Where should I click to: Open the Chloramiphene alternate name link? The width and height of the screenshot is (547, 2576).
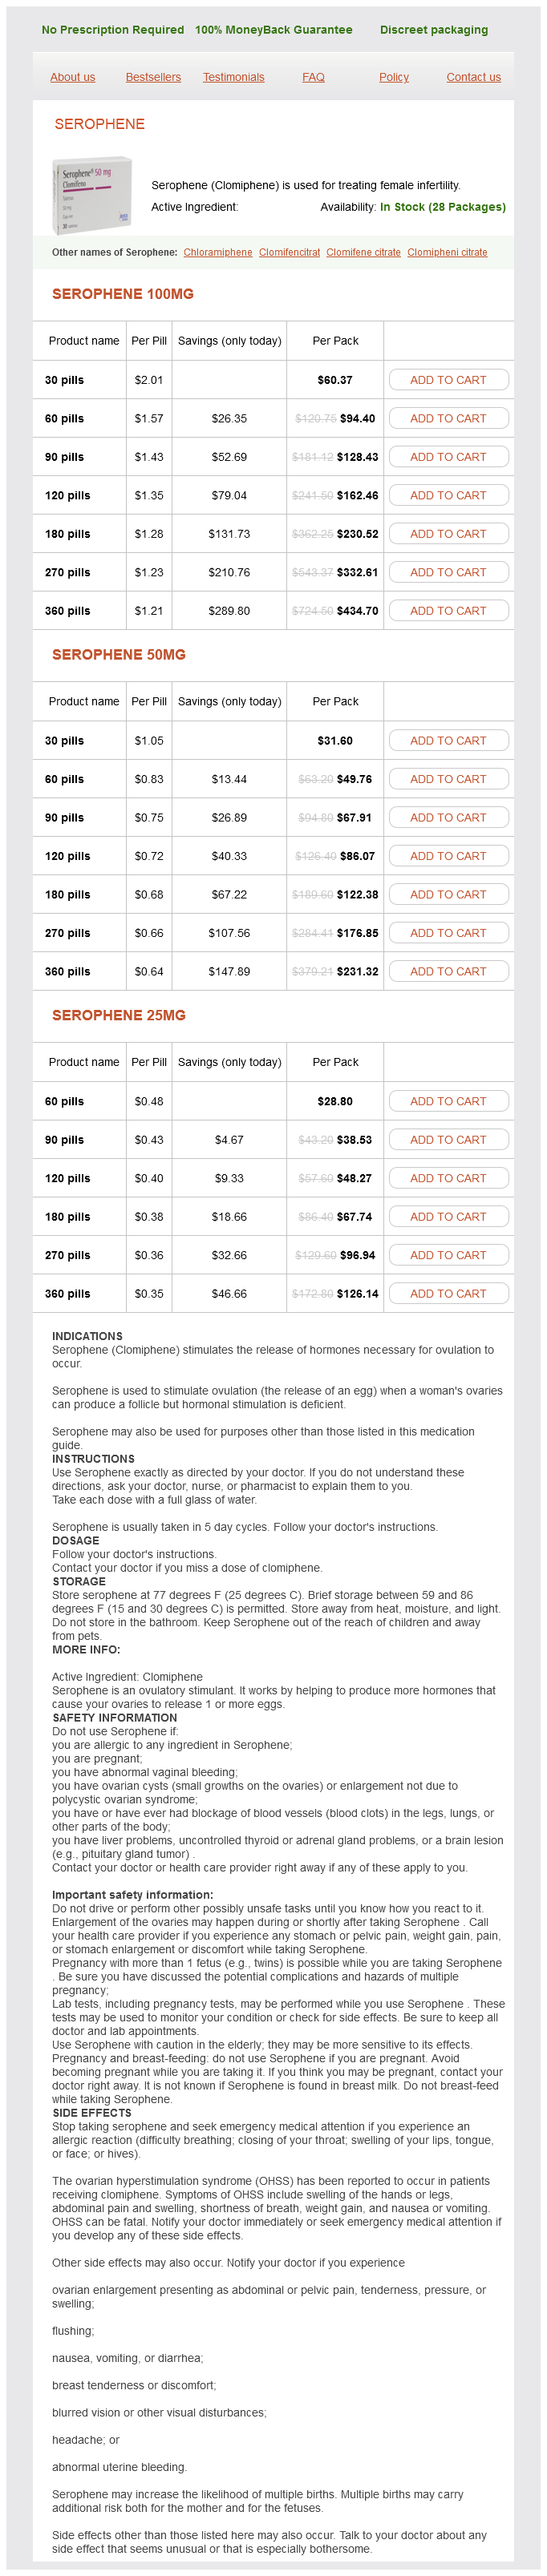tap(218, 252)
